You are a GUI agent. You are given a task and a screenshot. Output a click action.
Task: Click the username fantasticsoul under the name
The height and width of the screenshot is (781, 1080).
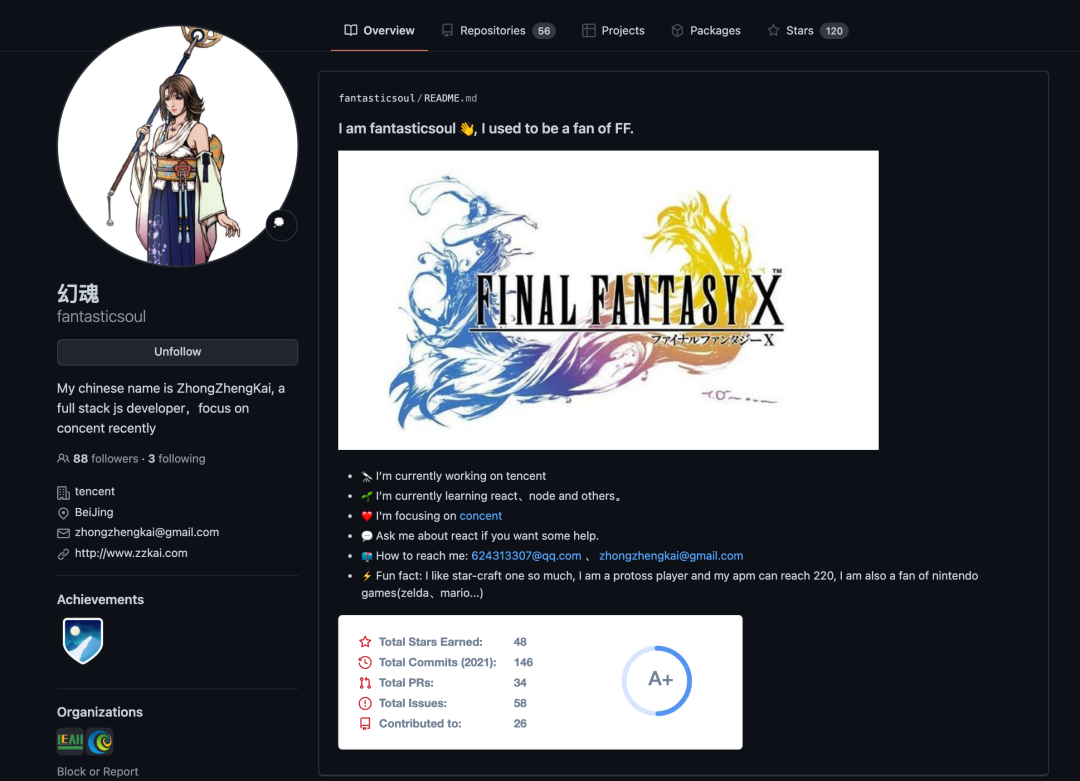coord(101,317)
